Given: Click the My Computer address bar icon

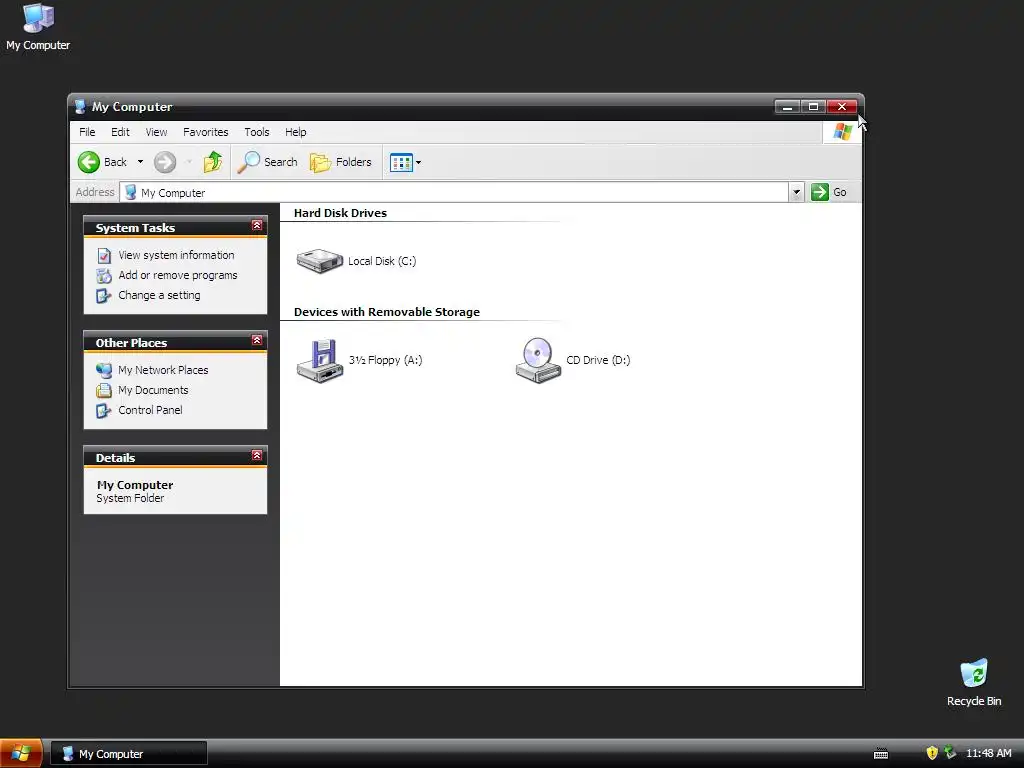Looking at the screenshot, I should click(x=131, y=193).
